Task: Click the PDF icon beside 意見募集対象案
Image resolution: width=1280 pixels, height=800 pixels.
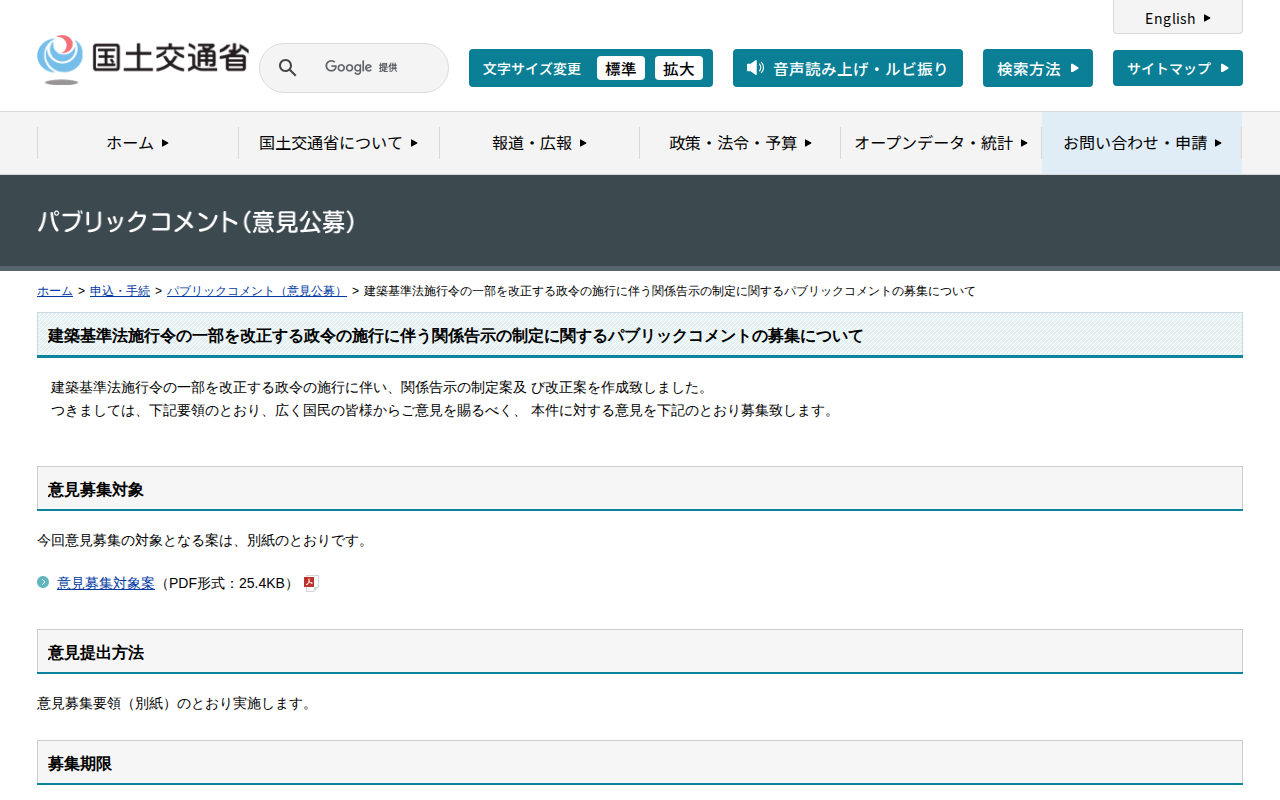Action: tap(310, 583)
